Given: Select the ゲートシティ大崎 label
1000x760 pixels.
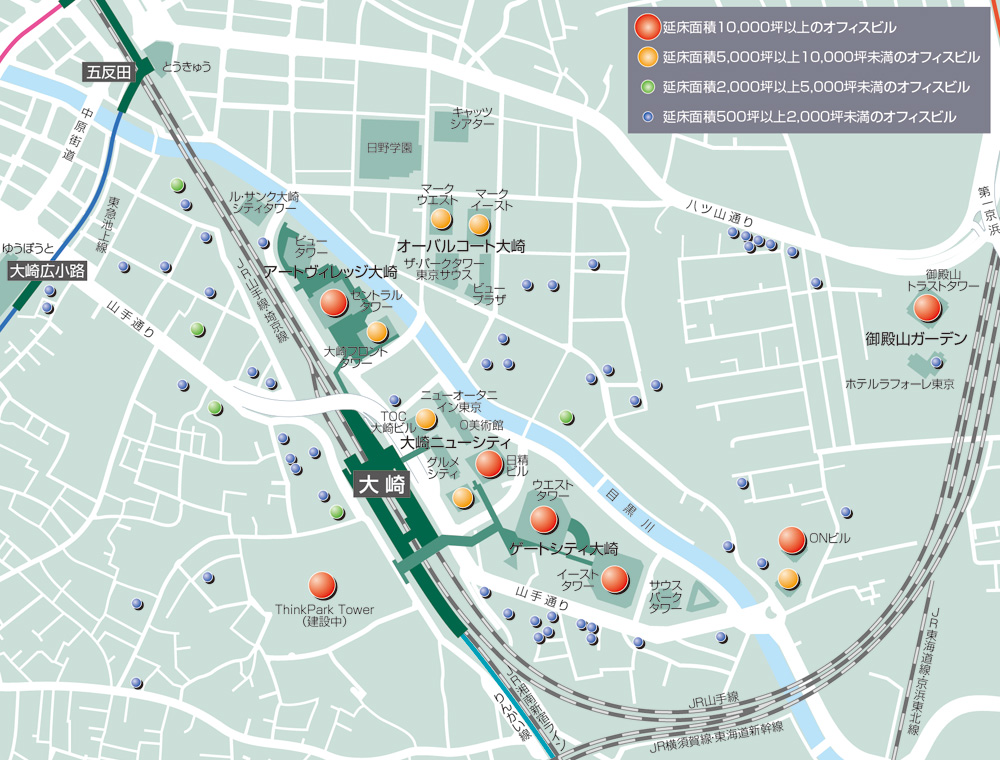Looking at the screenshot, I should point(564,548).
